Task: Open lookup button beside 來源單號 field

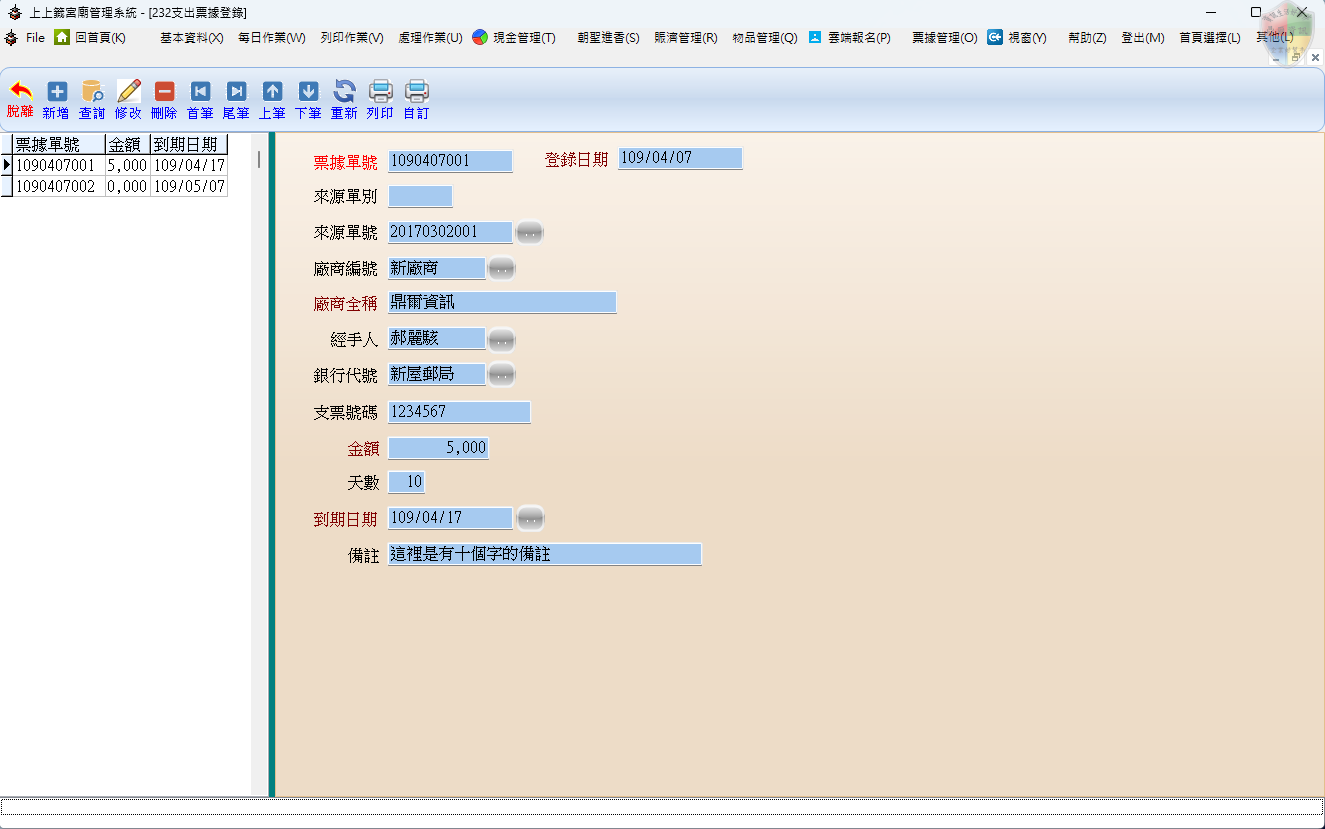Action: coord(529,233)
